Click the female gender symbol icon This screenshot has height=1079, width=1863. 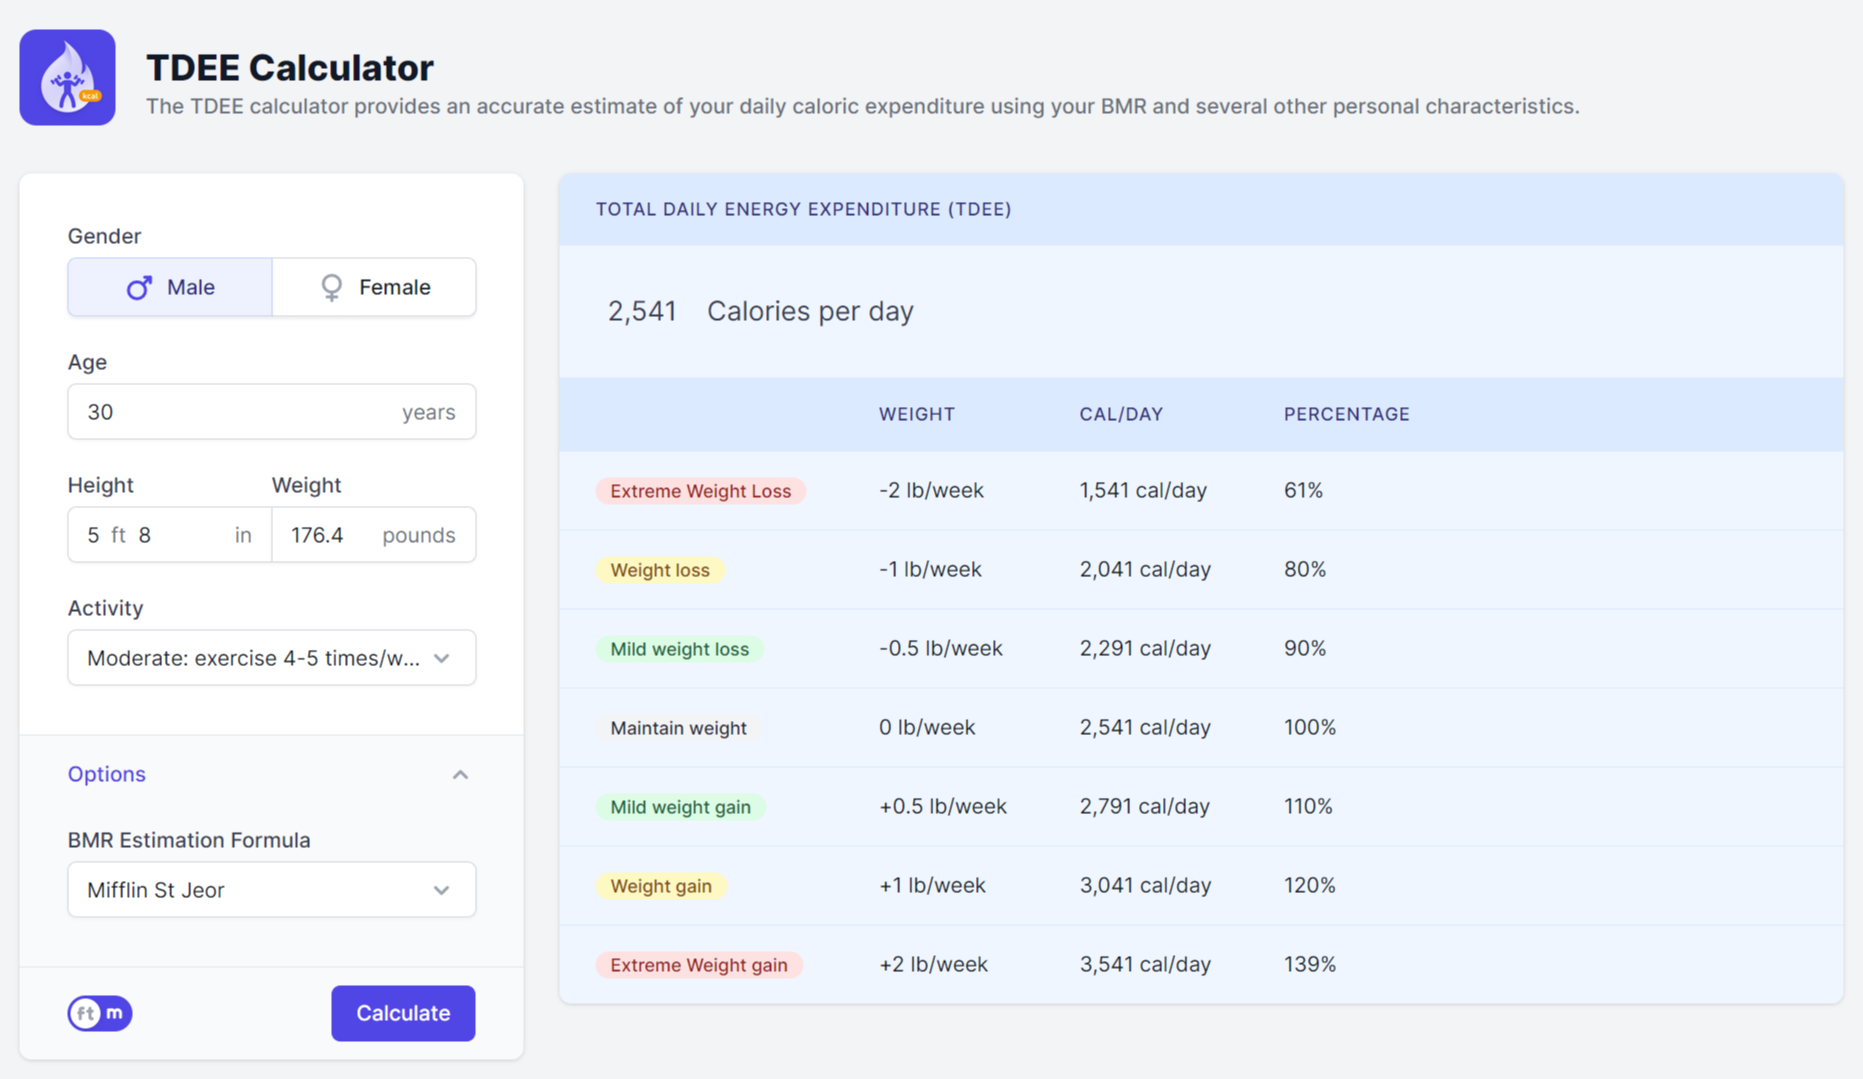(331, 288)
